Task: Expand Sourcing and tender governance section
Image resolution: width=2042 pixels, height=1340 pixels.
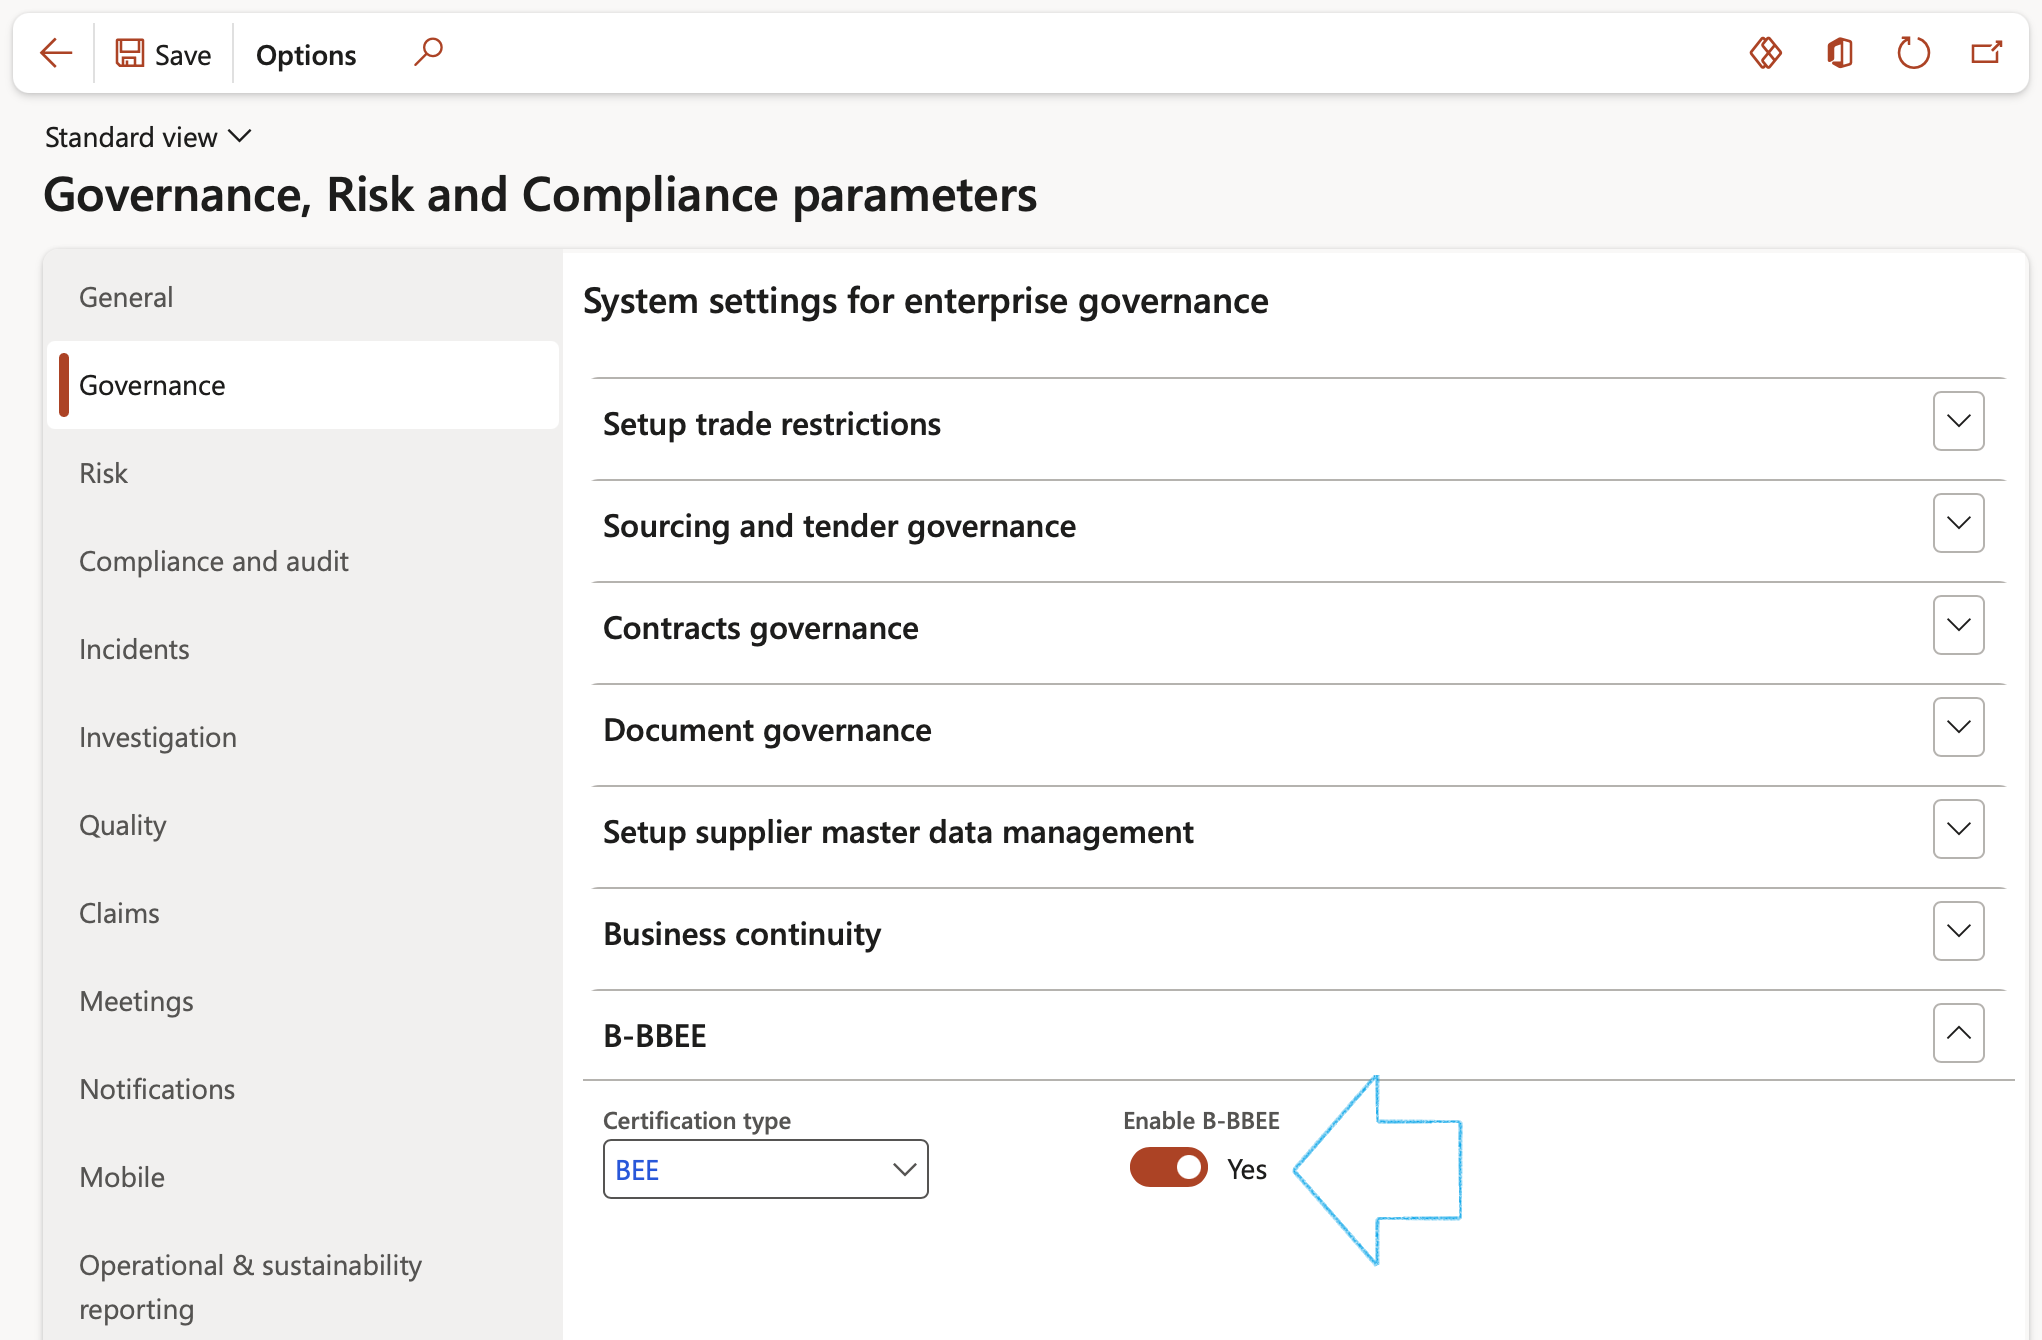Action: point(1958,523)
